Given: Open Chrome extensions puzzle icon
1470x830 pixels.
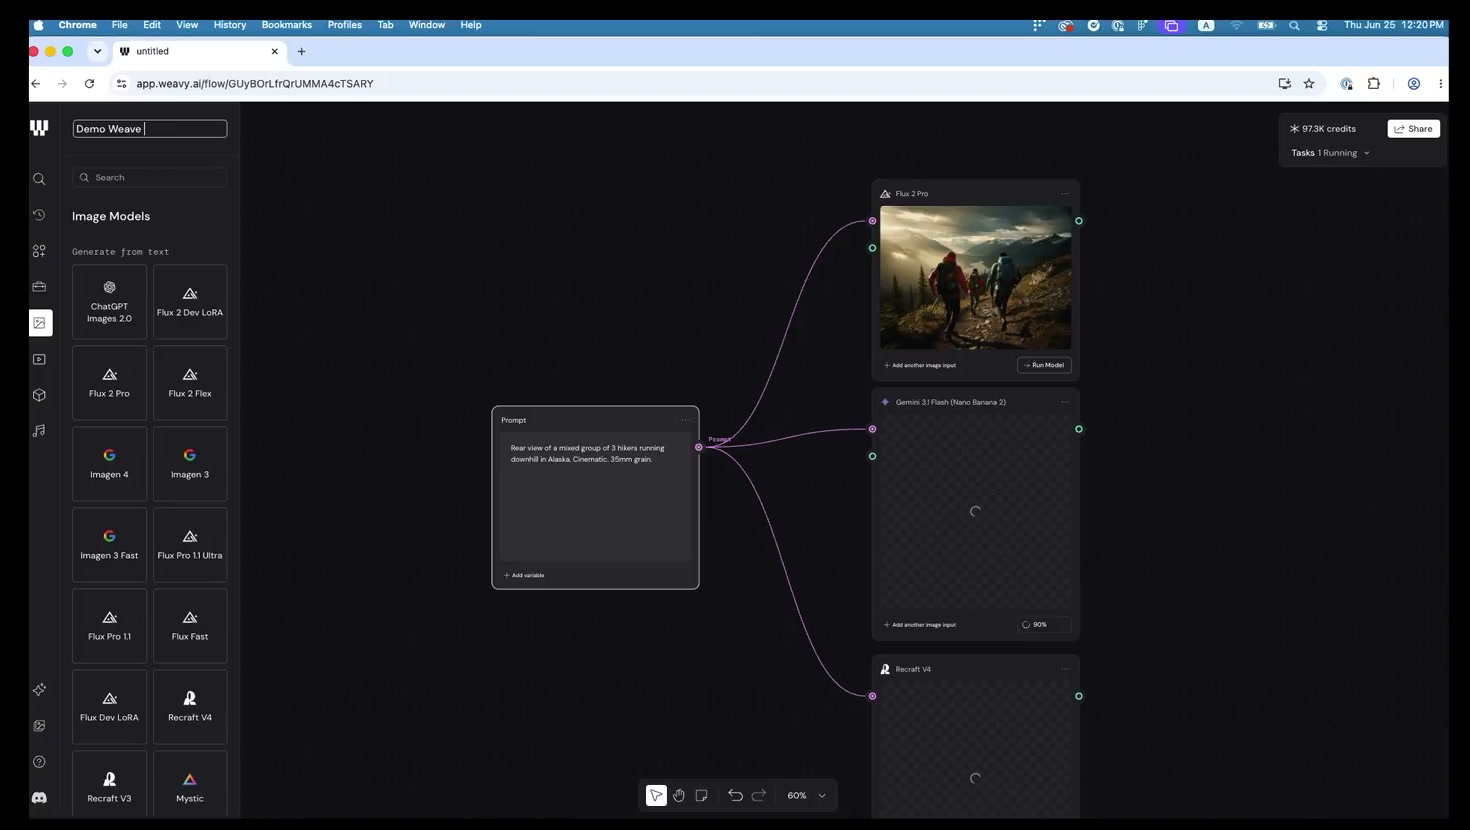Looking at the screenshot, I should [x=1374, y=84].
